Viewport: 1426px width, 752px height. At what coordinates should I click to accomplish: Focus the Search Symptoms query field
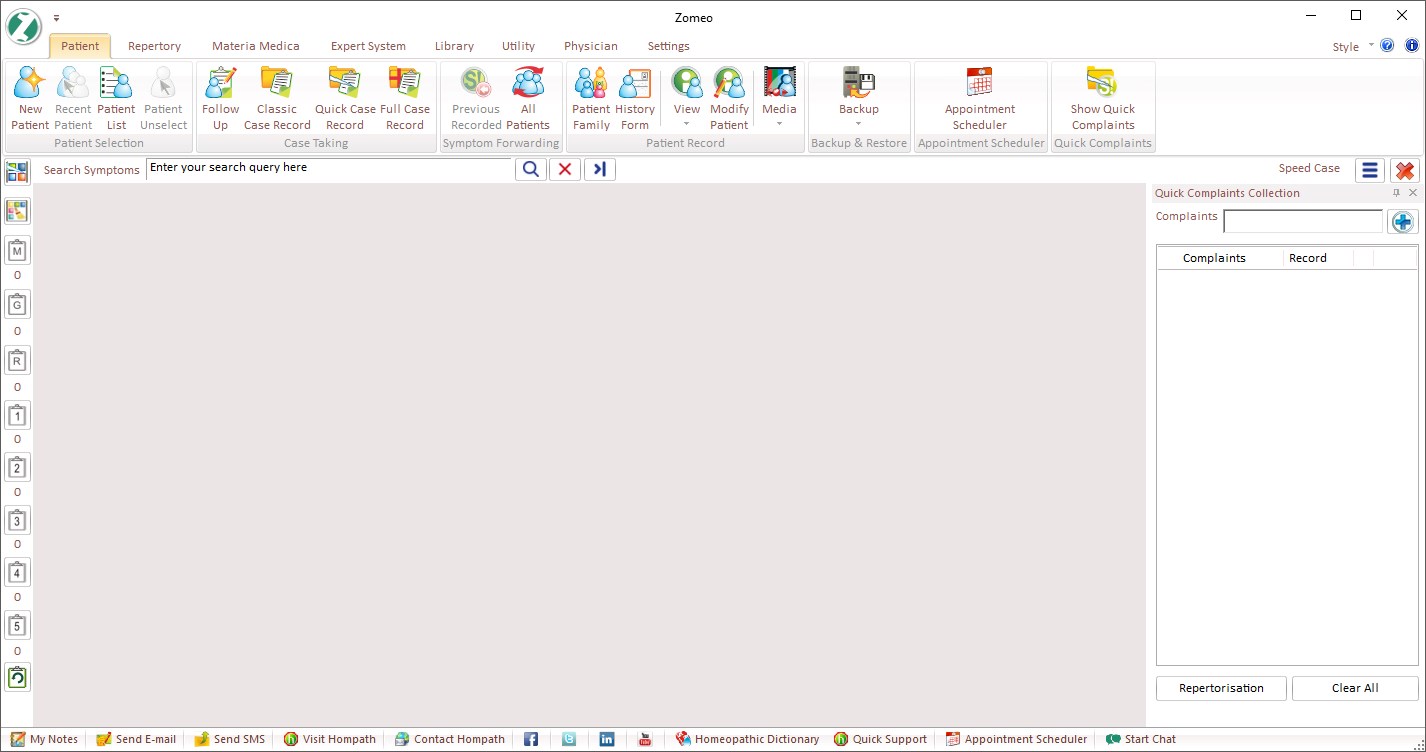(329, 168)
